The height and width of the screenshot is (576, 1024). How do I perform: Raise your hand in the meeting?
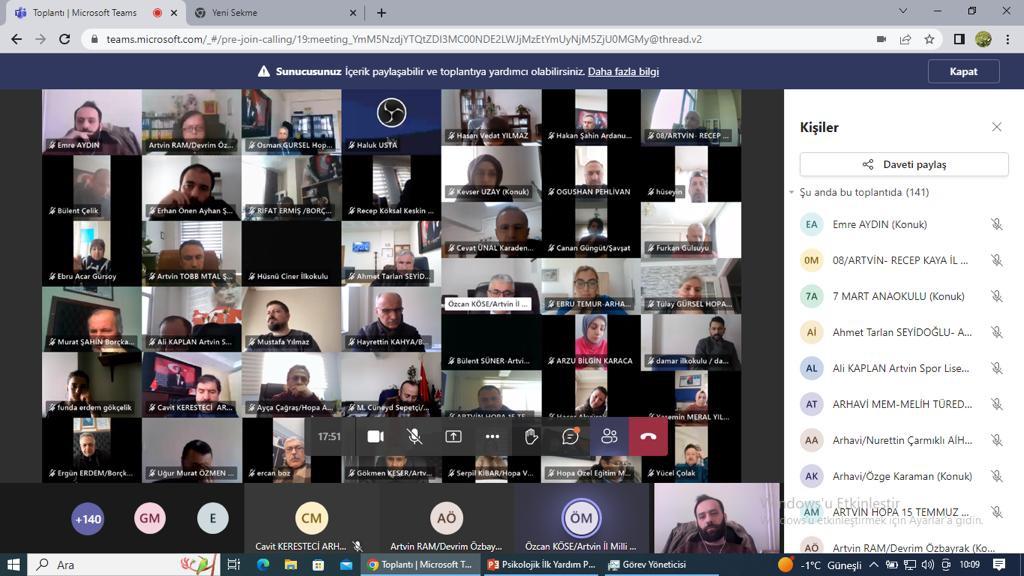tap(531, 437)
